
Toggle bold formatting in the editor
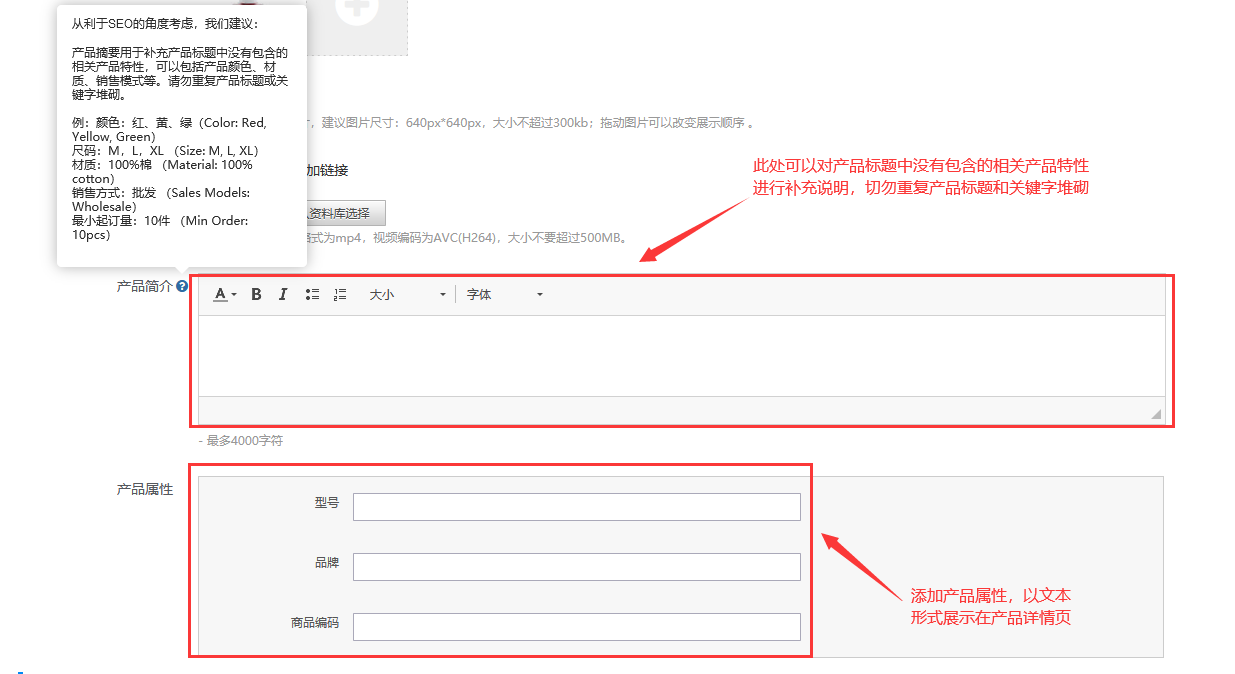coord(256,295)
